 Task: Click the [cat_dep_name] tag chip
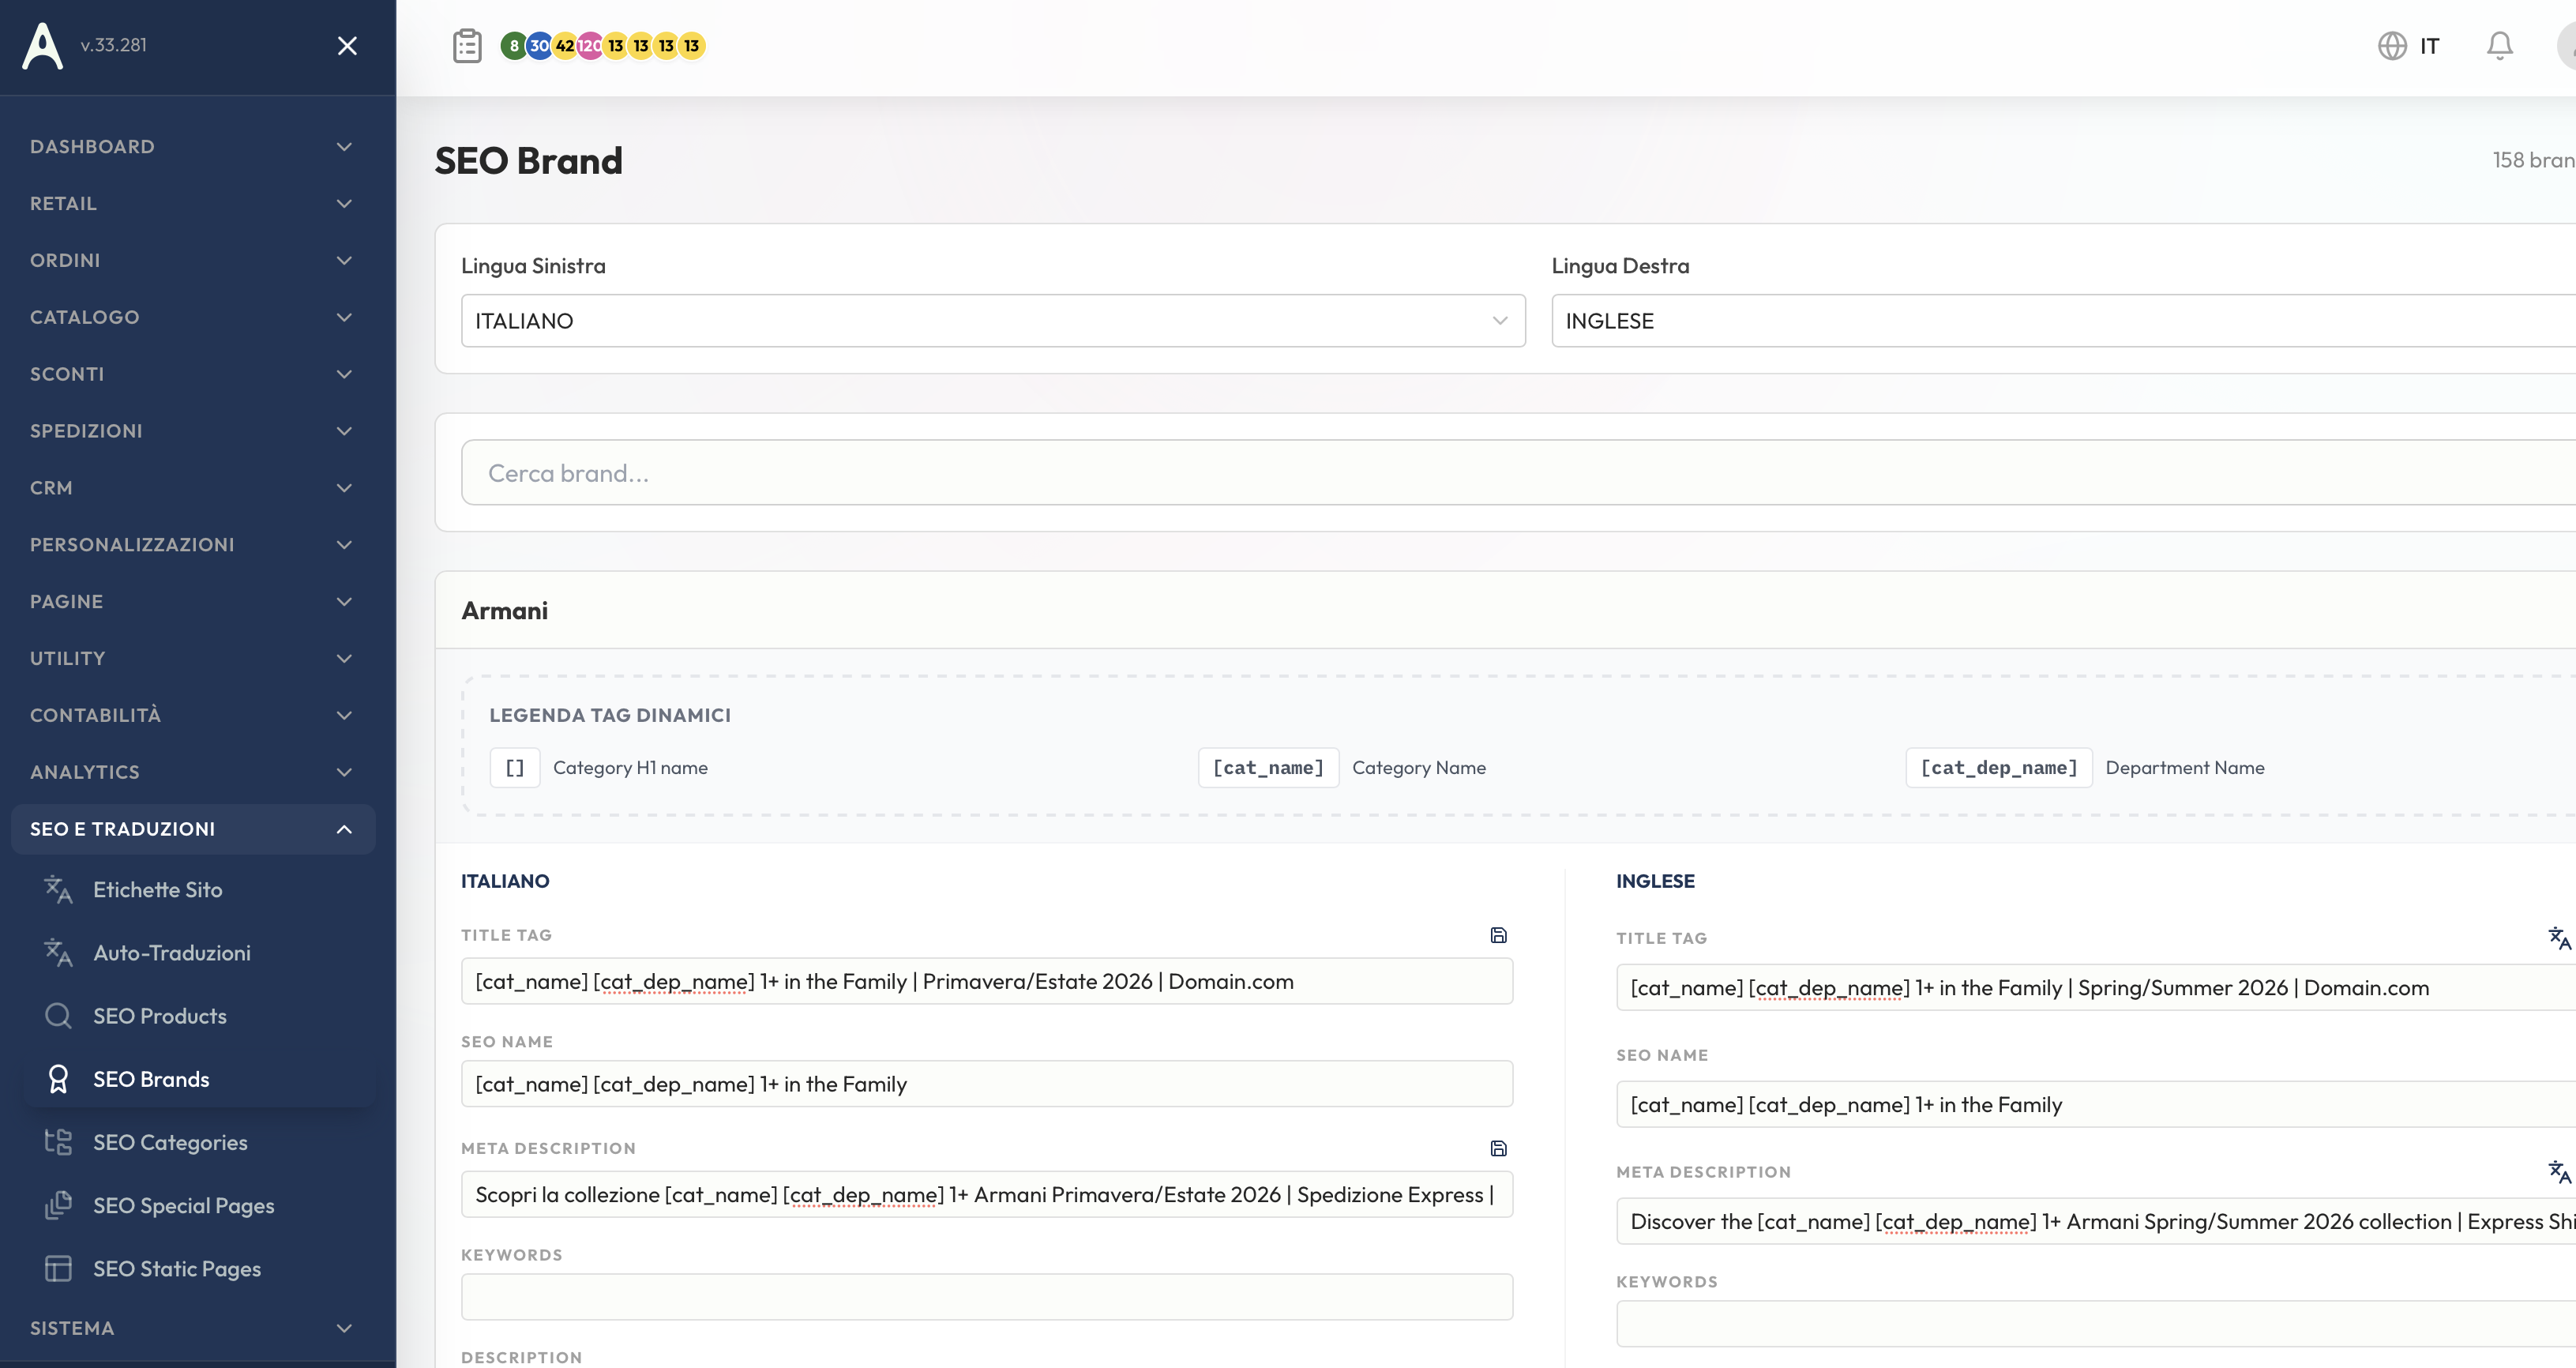click(x=1999, y=768)
